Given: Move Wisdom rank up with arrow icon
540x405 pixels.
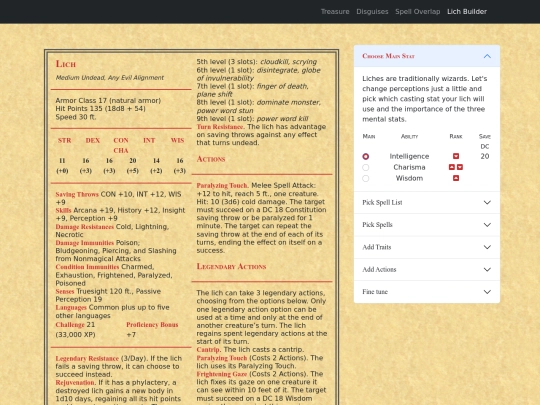Looking at the screenshot, I should [456, 178].
